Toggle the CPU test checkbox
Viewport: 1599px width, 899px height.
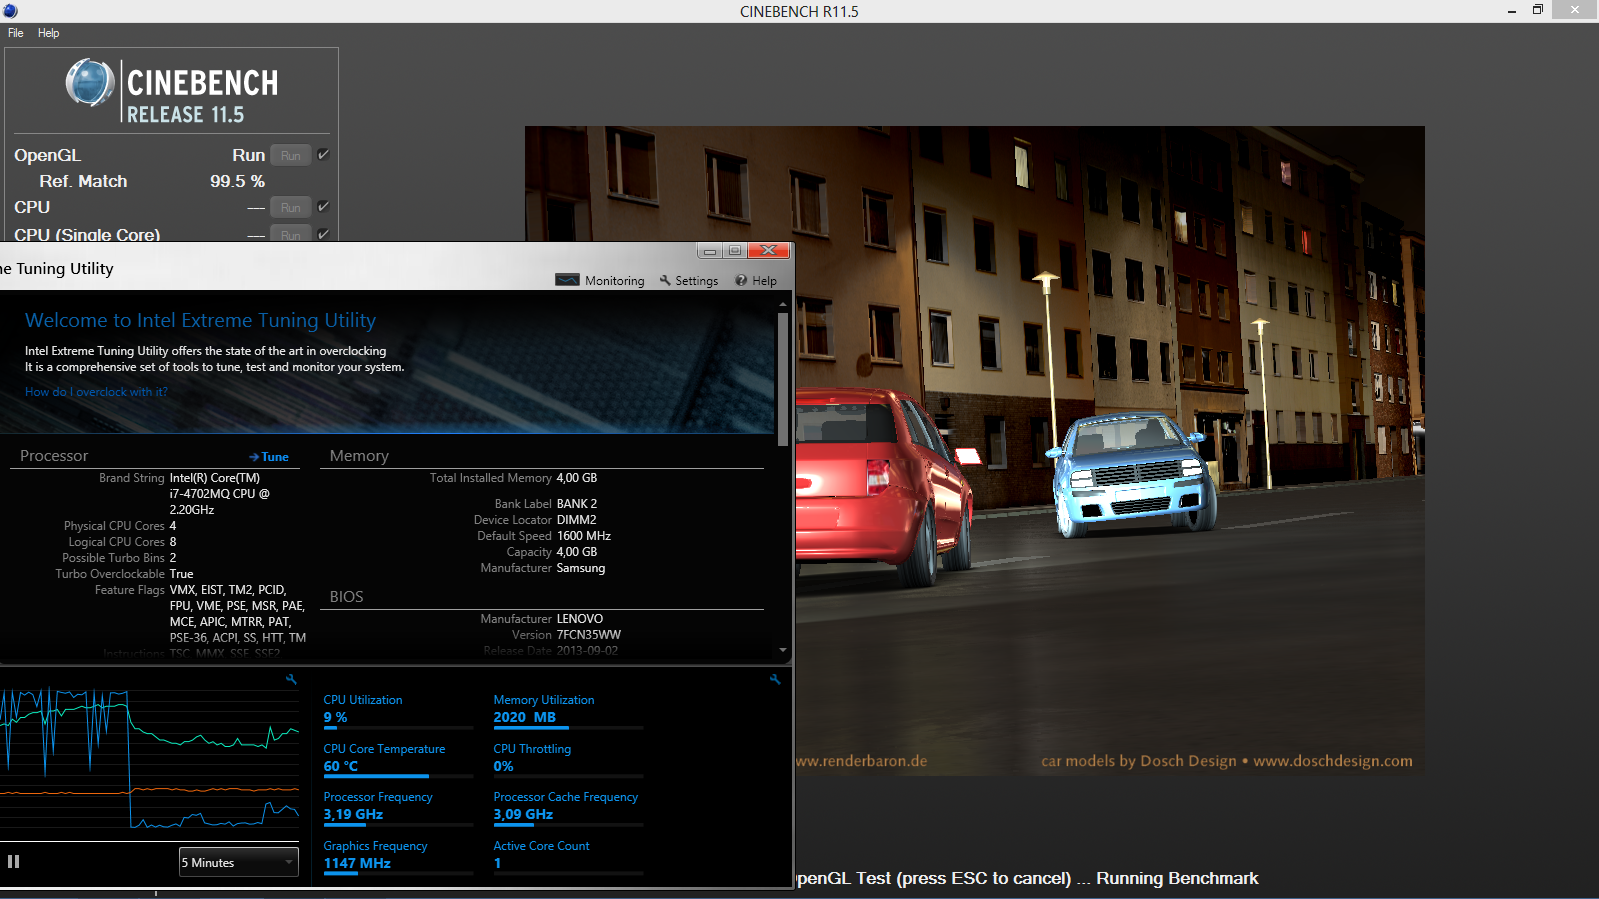(323, 206)
